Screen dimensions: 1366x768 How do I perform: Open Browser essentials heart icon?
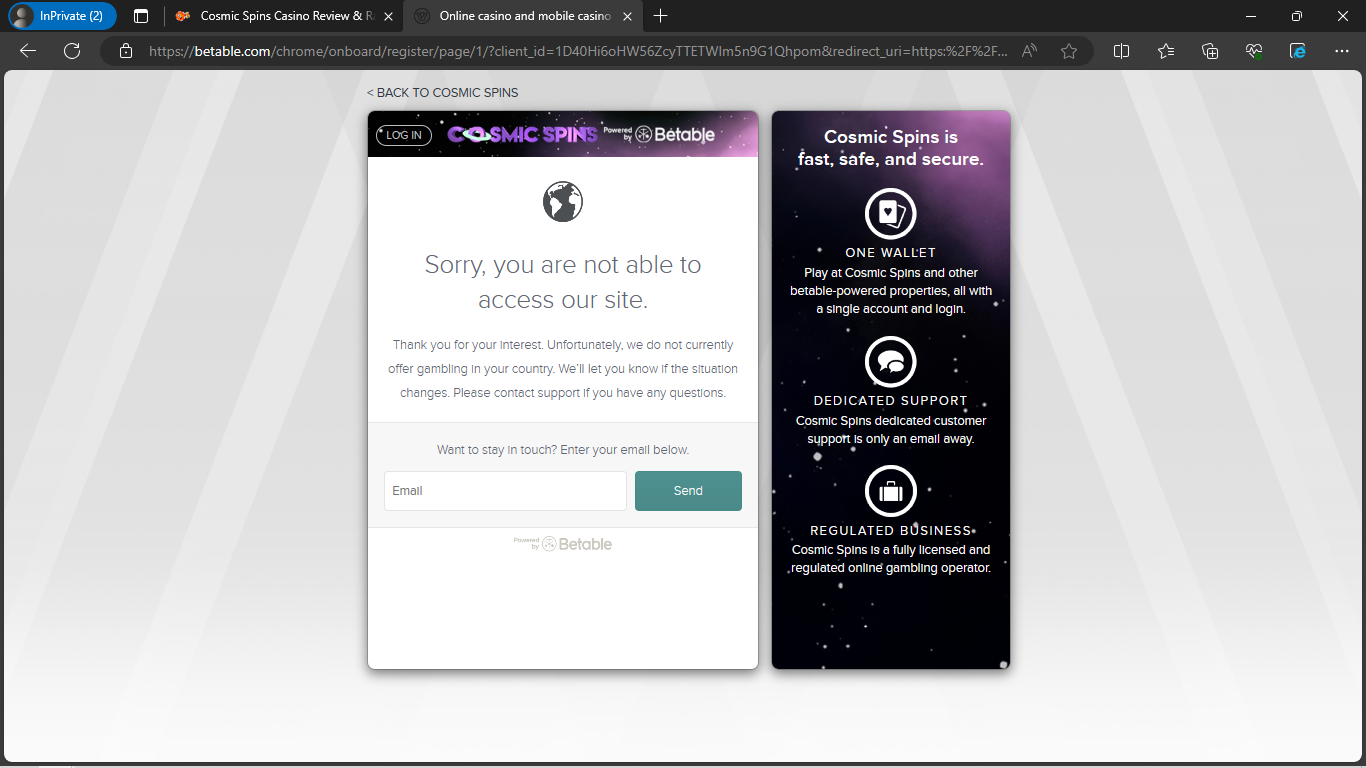coord(1254,51)
